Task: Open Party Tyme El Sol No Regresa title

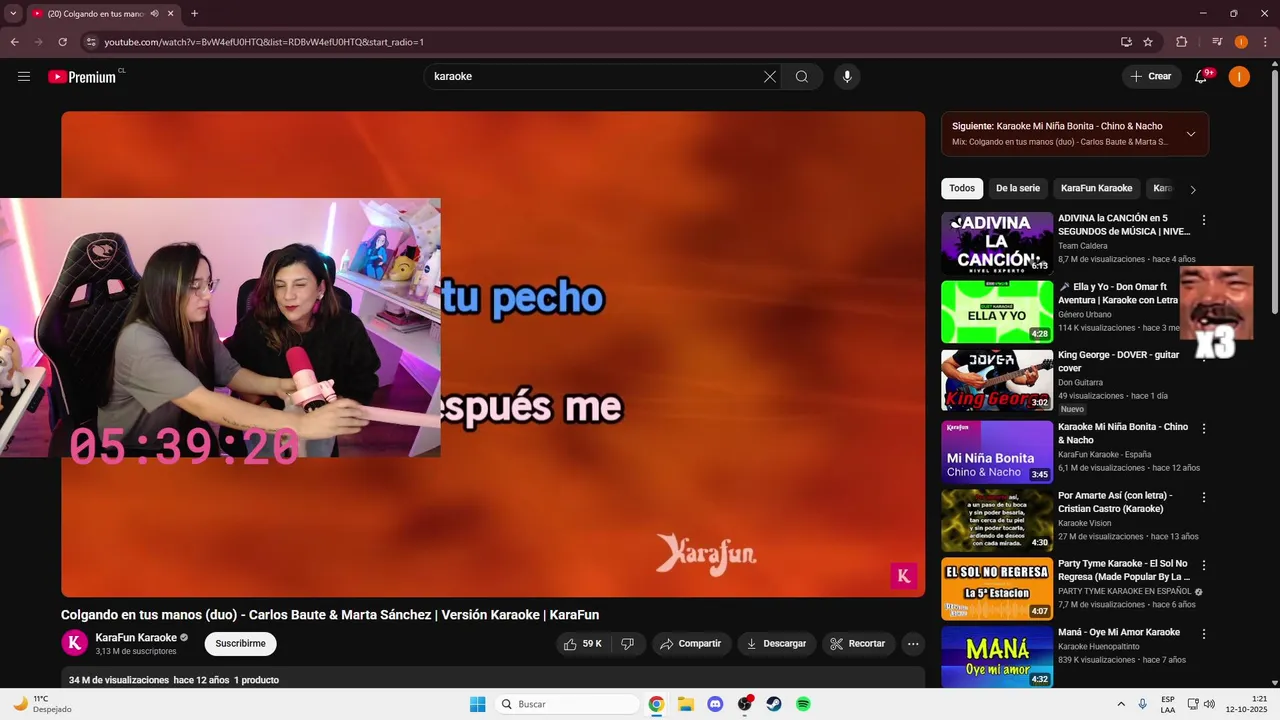Action: [1123, 570]
